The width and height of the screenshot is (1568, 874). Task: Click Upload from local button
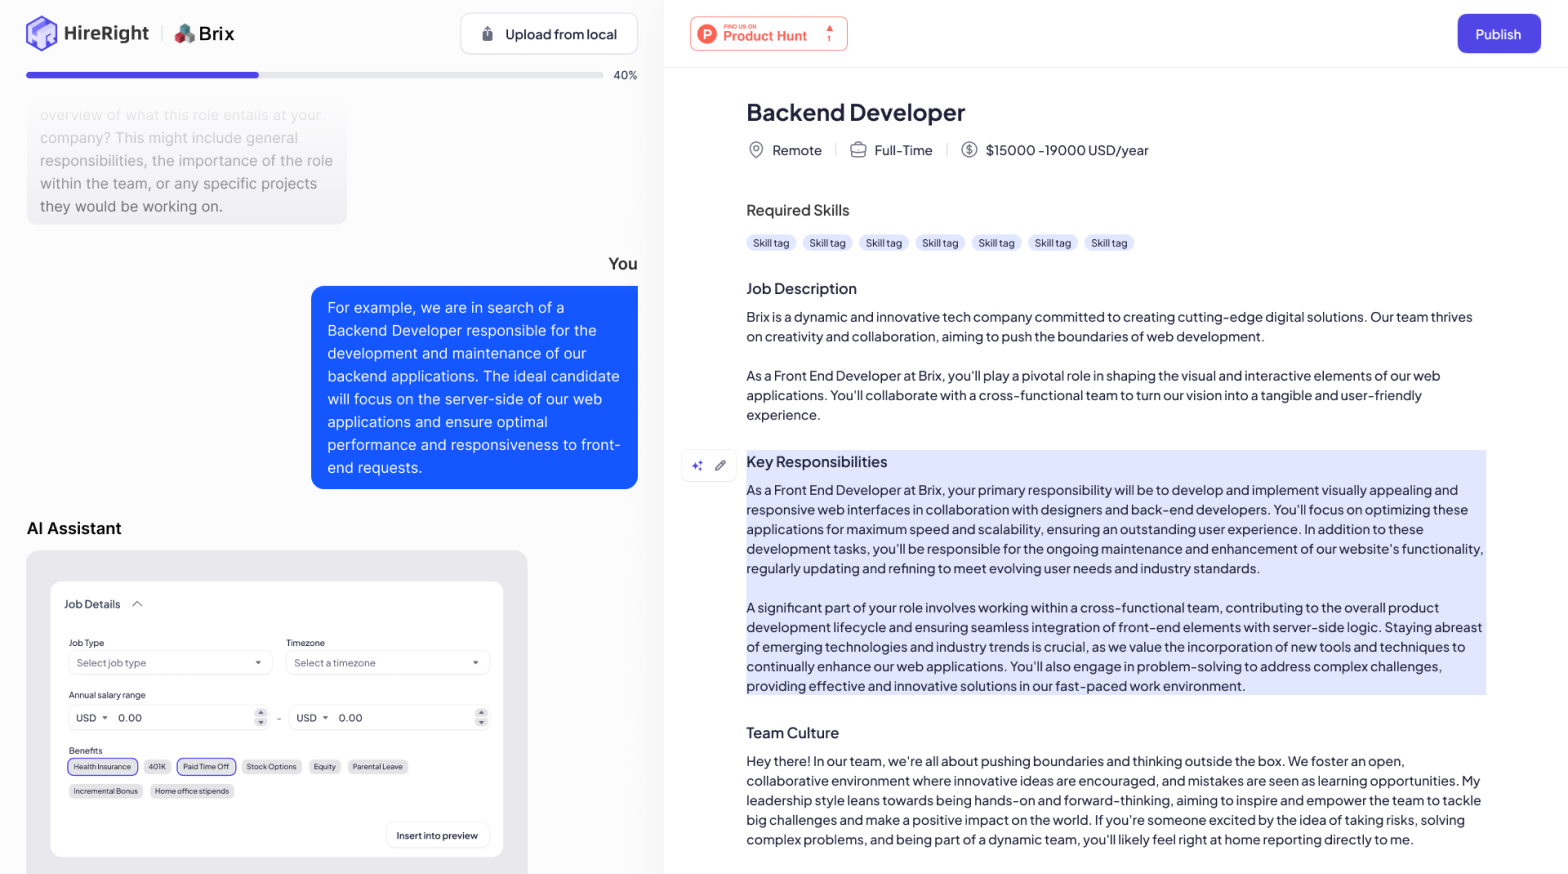pos(549,34)
